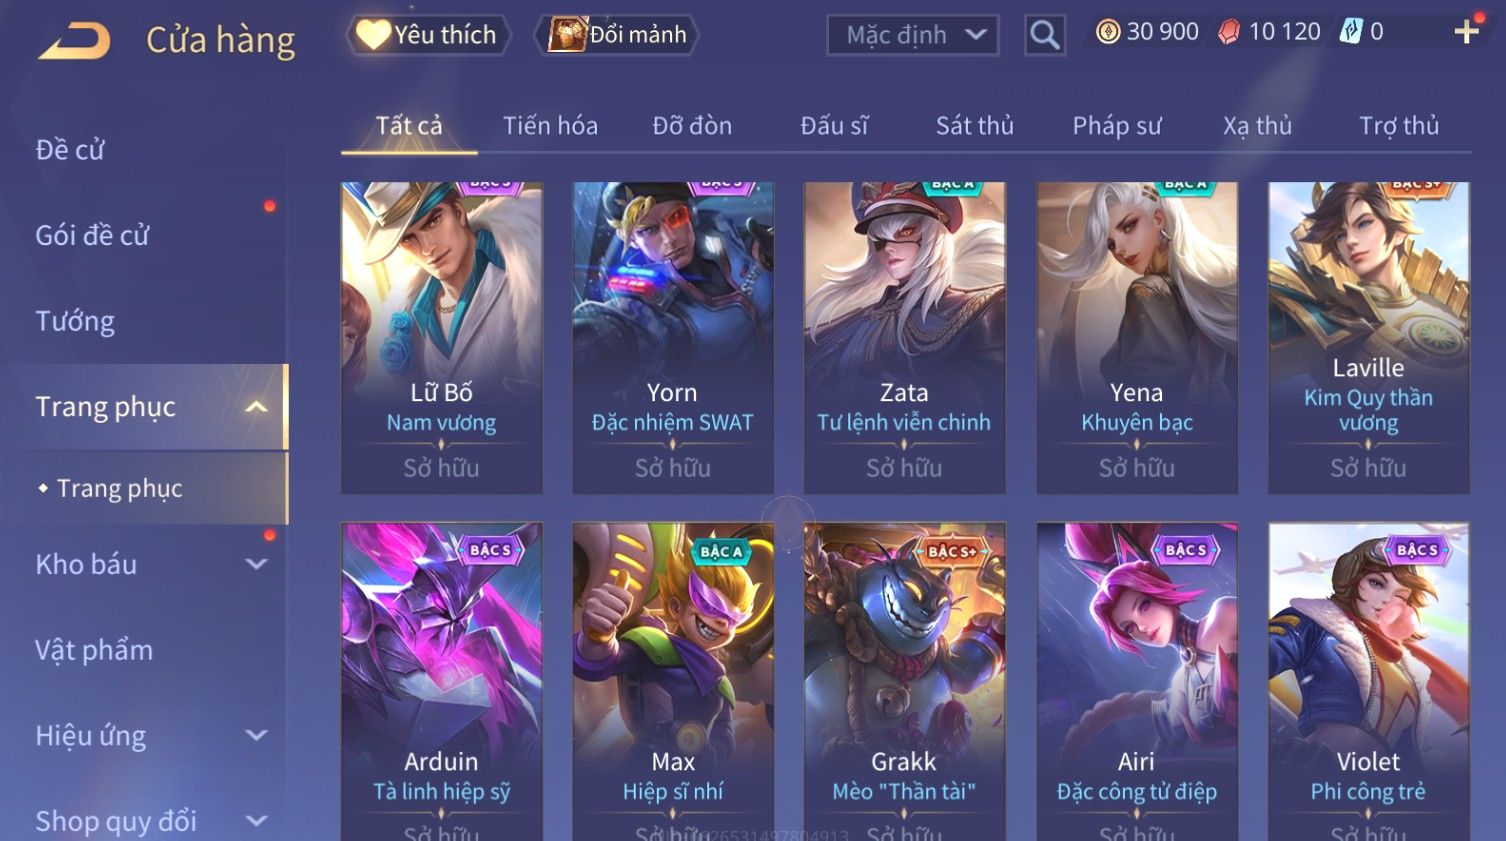The height and width of the screenshot is (841, 1506).
Task: Select Grakk Mèo Thần tài skin card
Action: click(904, 682)
